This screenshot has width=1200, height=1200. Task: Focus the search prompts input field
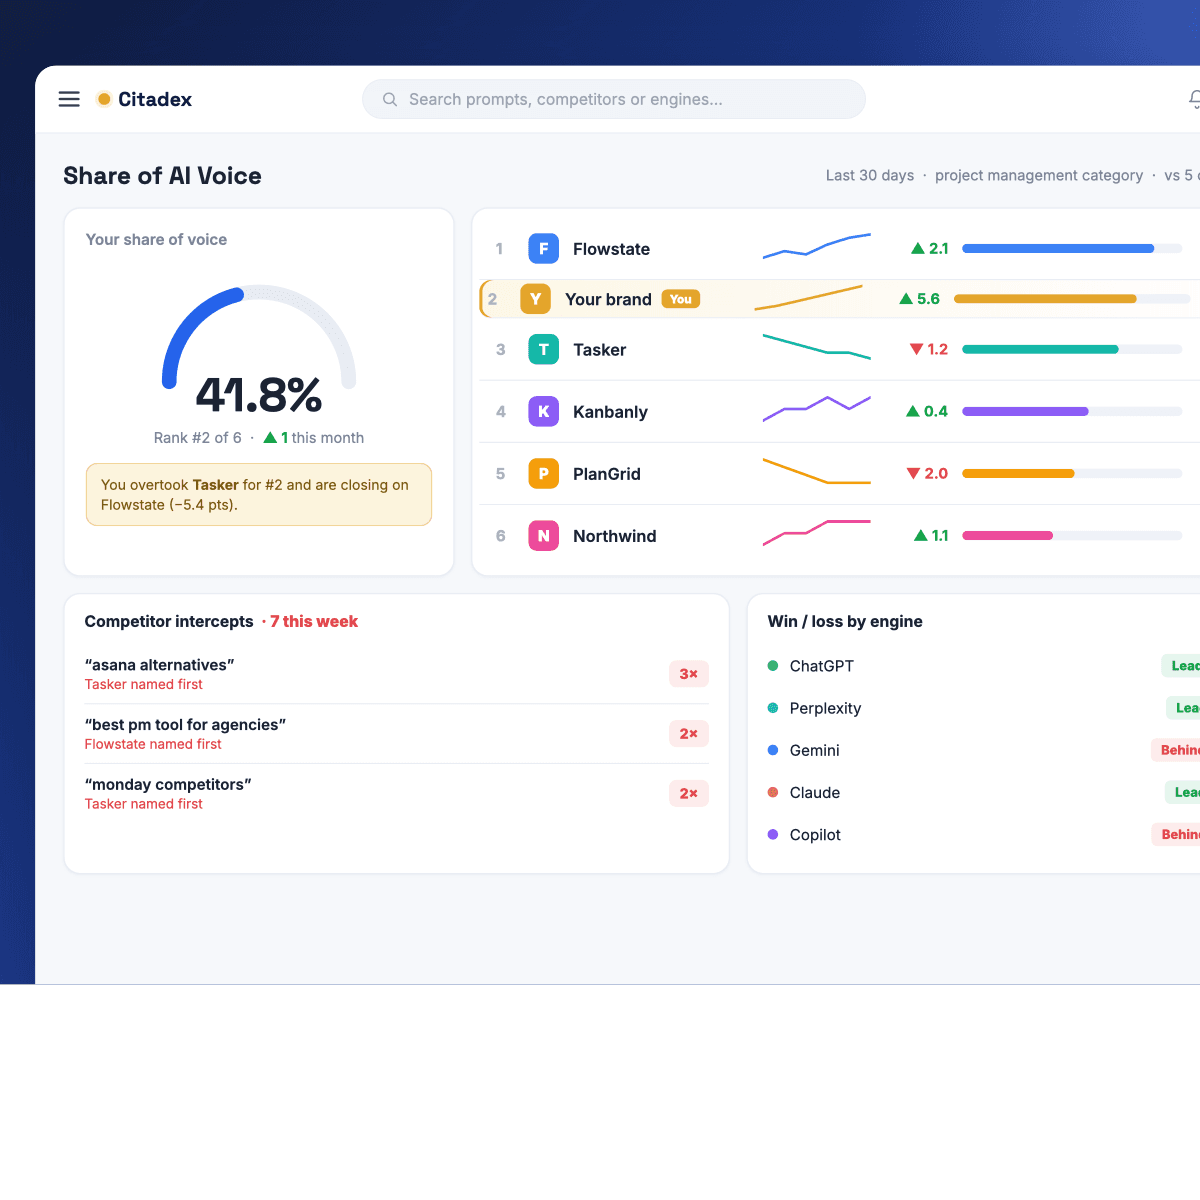[614, 99]
